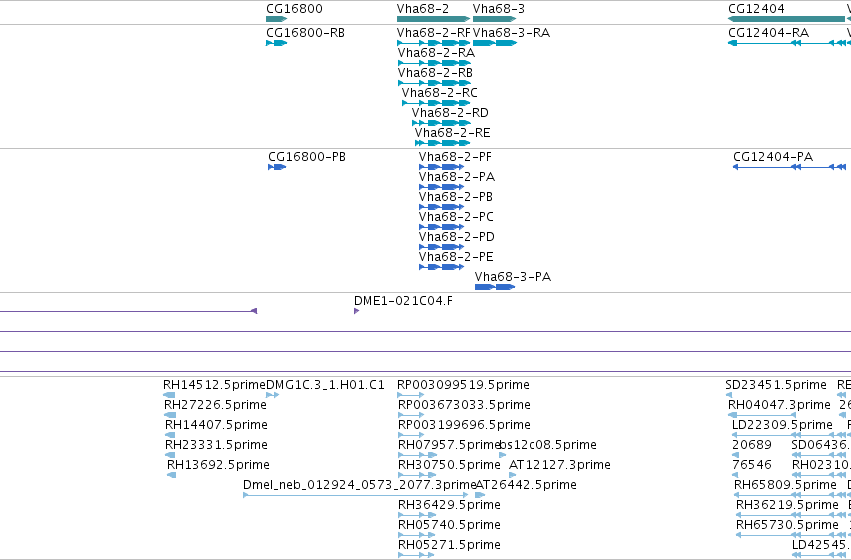Viewport: 851px width, 560px height.
Task: Select EST RP003199696.5prime
Action: (464, 424)
